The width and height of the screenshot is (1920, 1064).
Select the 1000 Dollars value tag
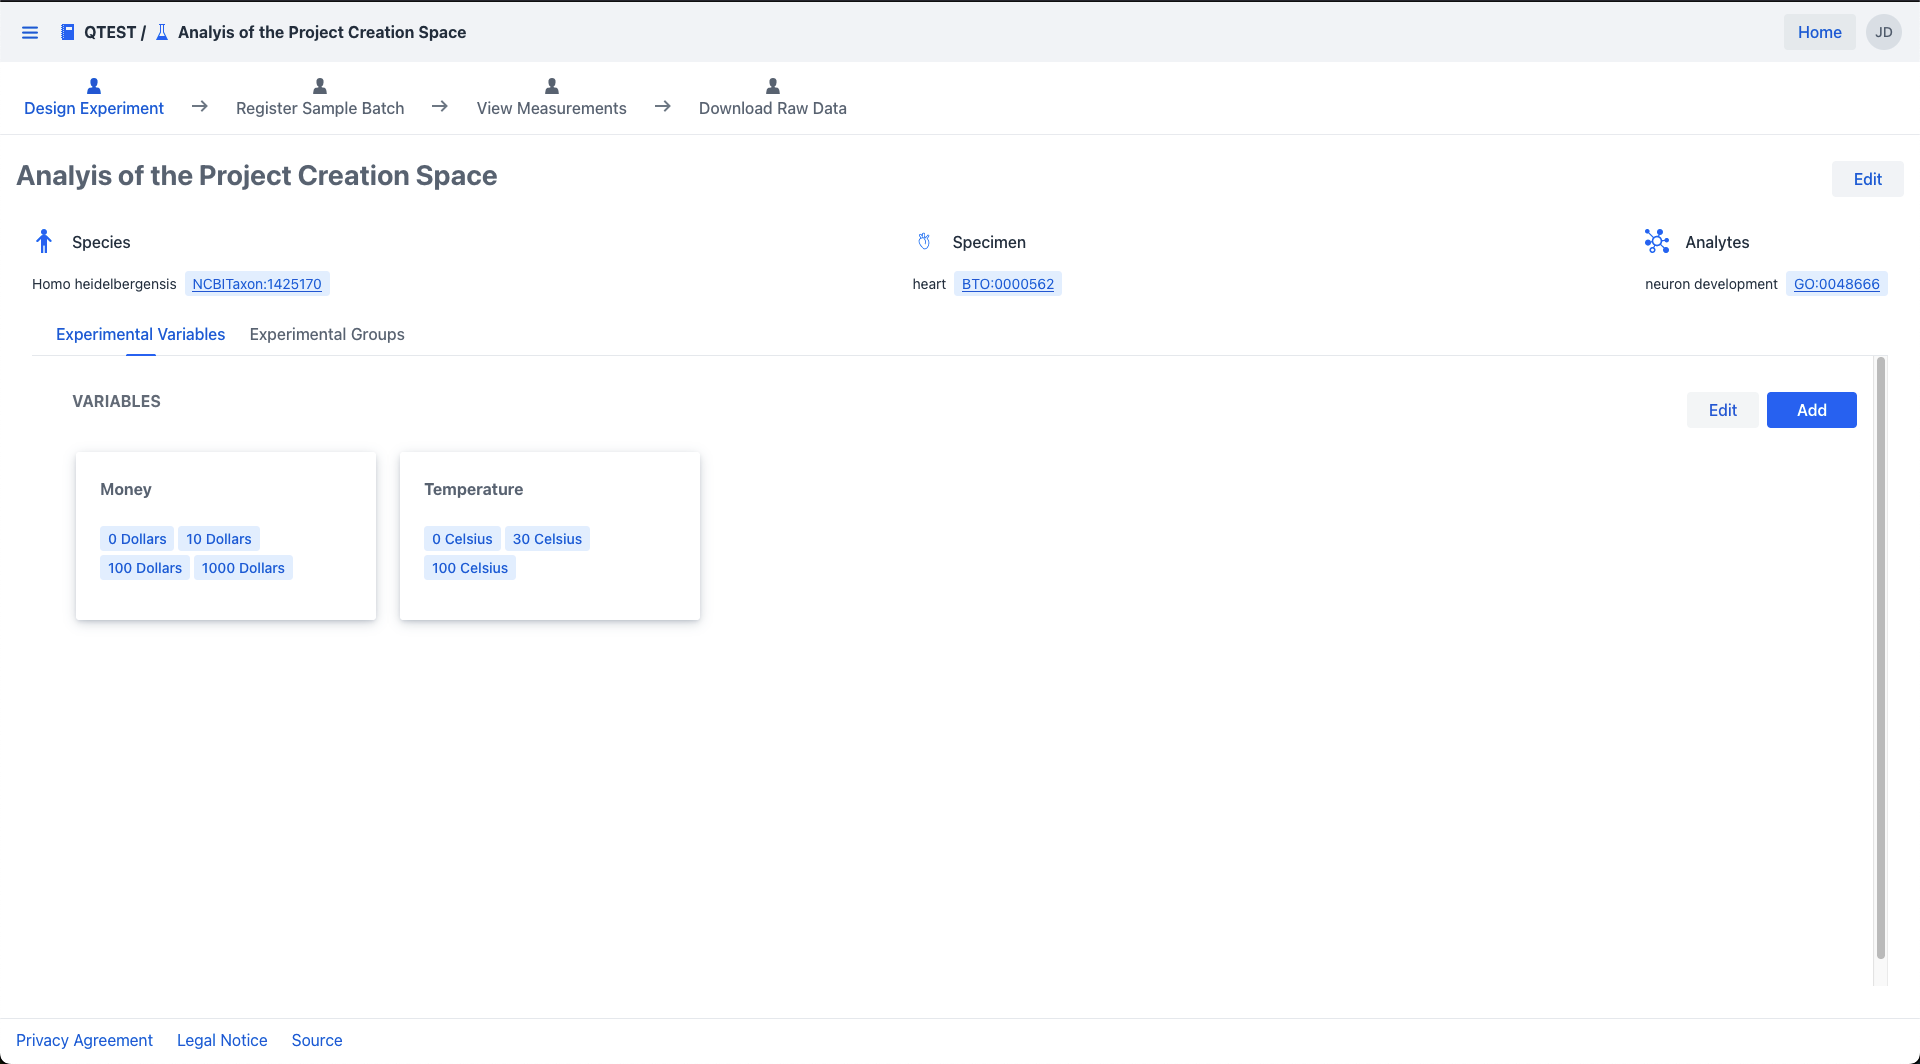(243, 568)
